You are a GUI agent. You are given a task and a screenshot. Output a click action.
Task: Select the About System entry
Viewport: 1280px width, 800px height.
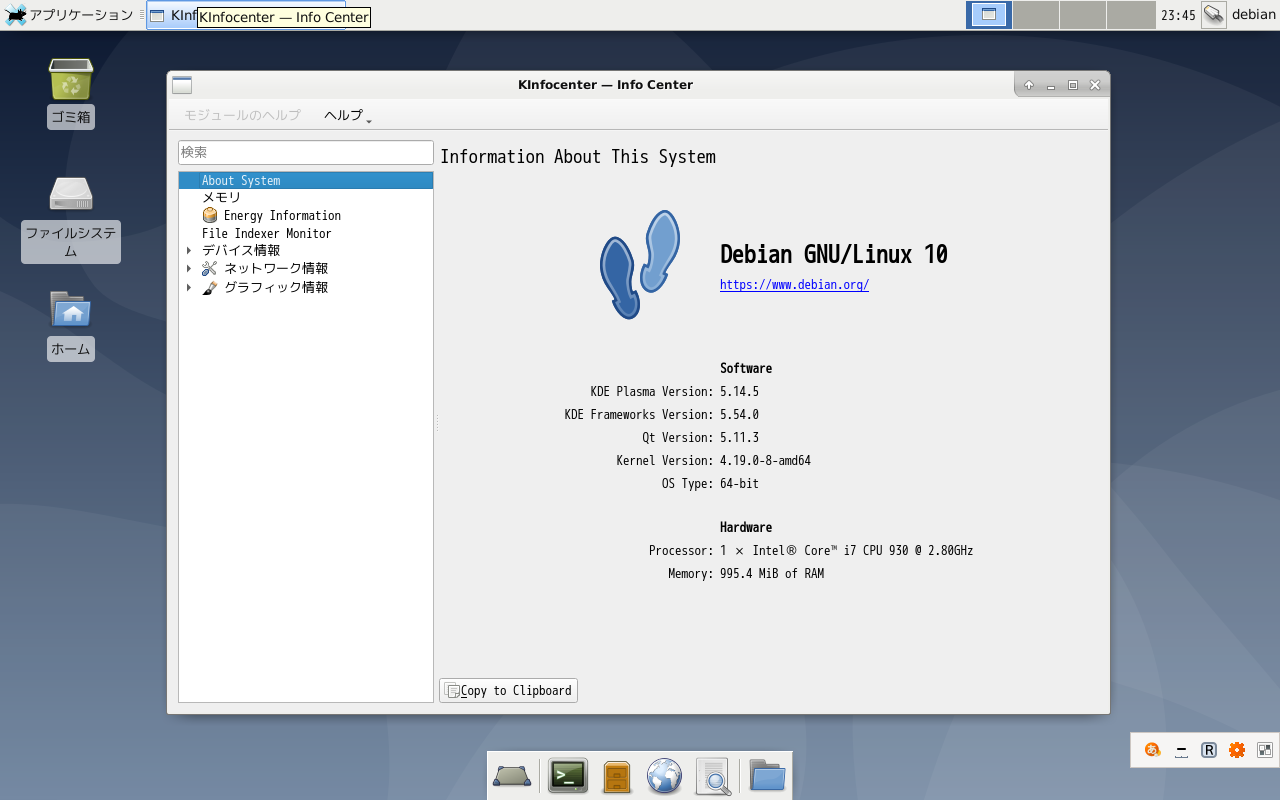coord(306,181)
